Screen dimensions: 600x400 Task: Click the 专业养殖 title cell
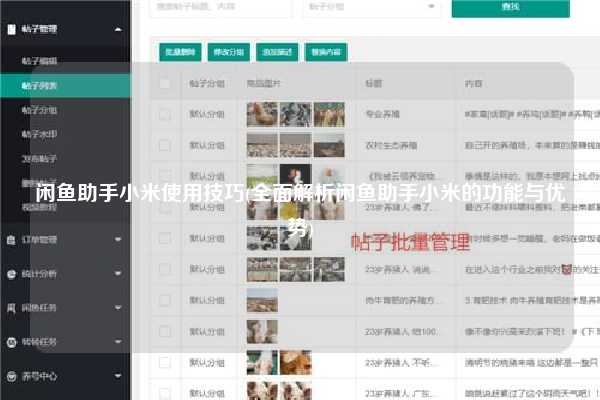[x=383, y=114]
